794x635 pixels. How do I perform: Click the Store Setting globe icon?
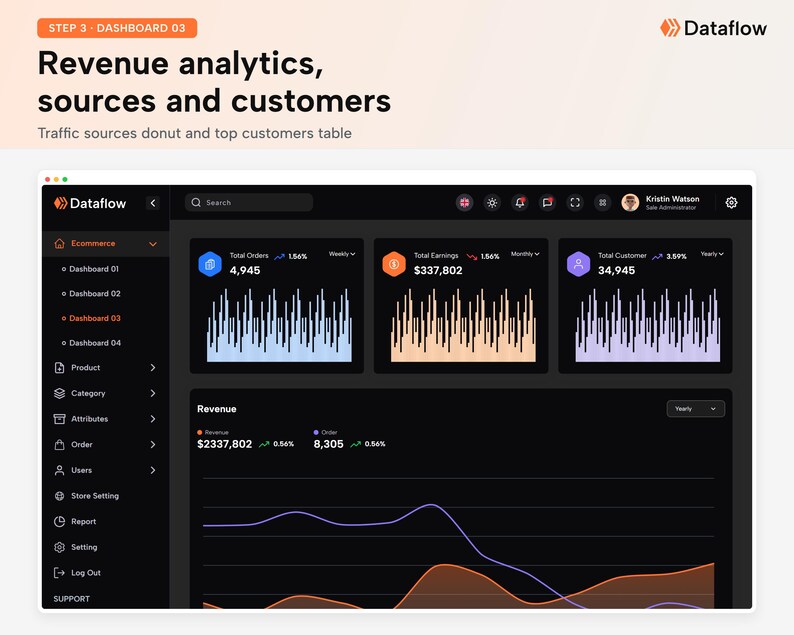(59, 496)
